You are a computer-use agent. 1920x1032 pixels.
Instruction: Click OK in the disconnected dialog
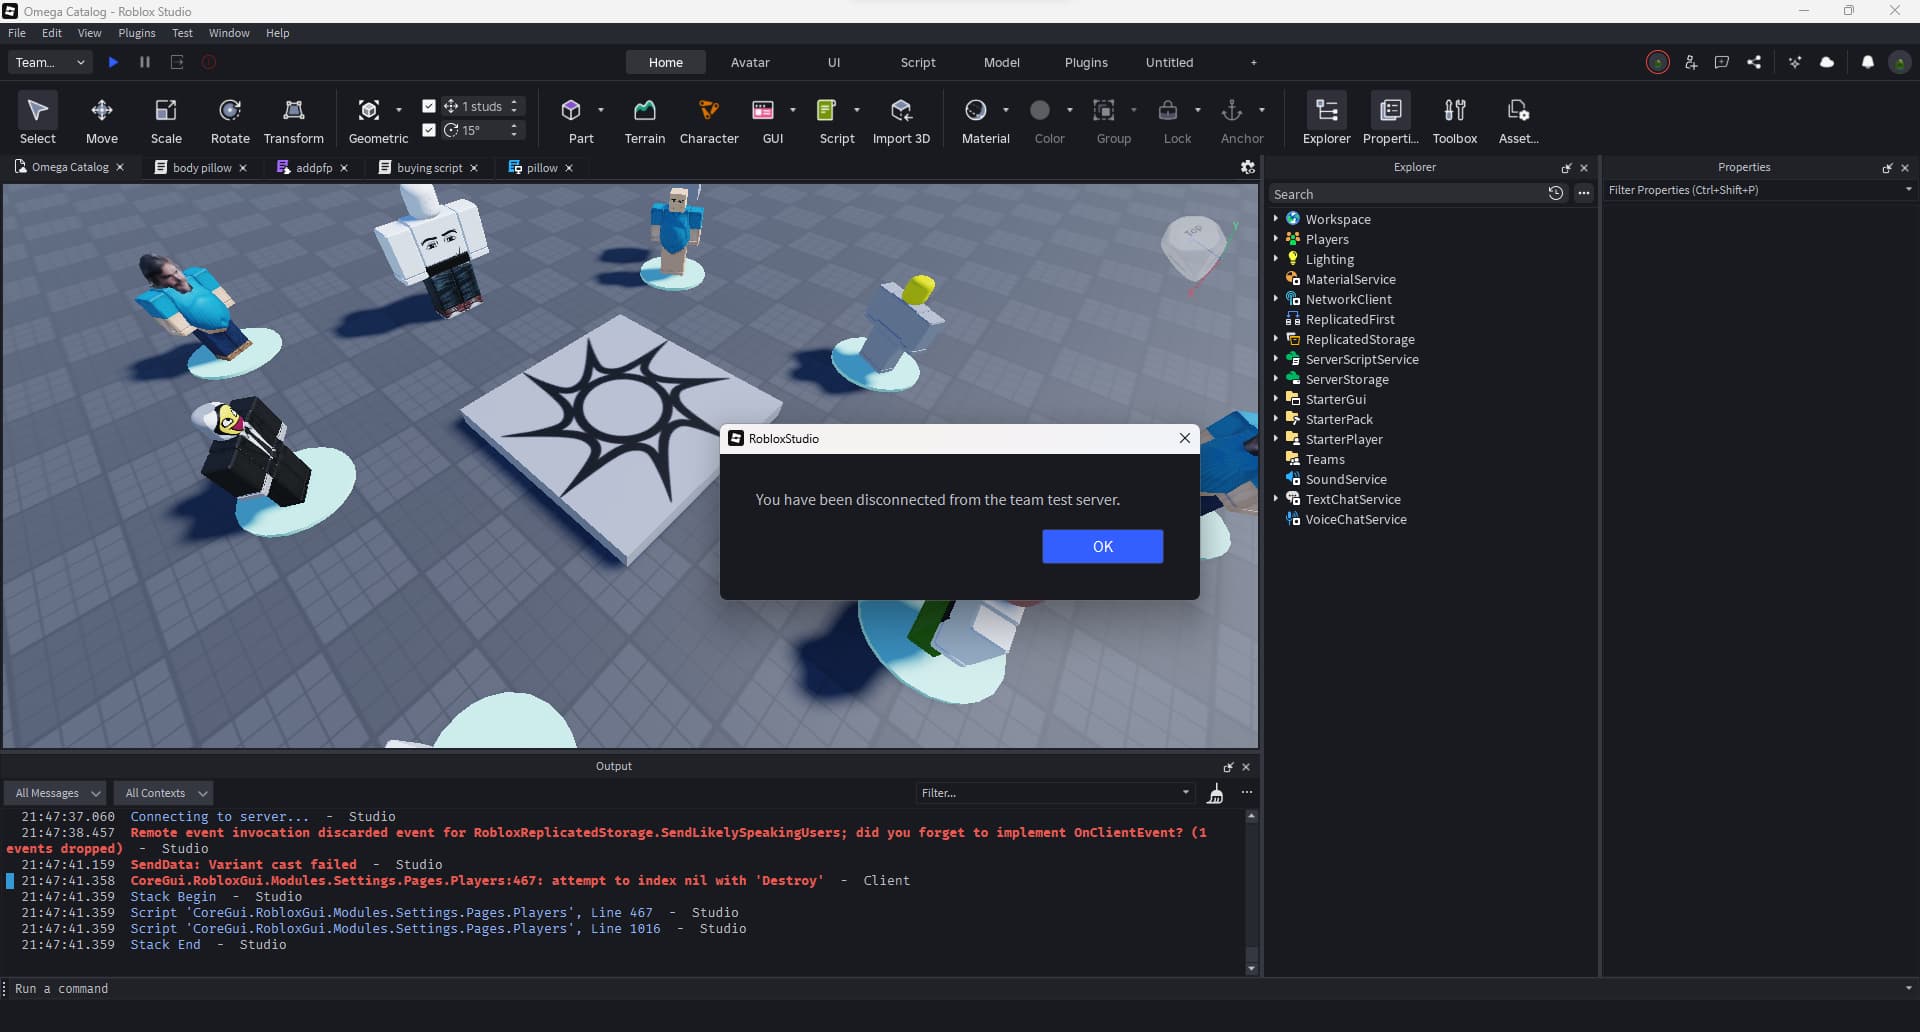[x=1102, y=546]
